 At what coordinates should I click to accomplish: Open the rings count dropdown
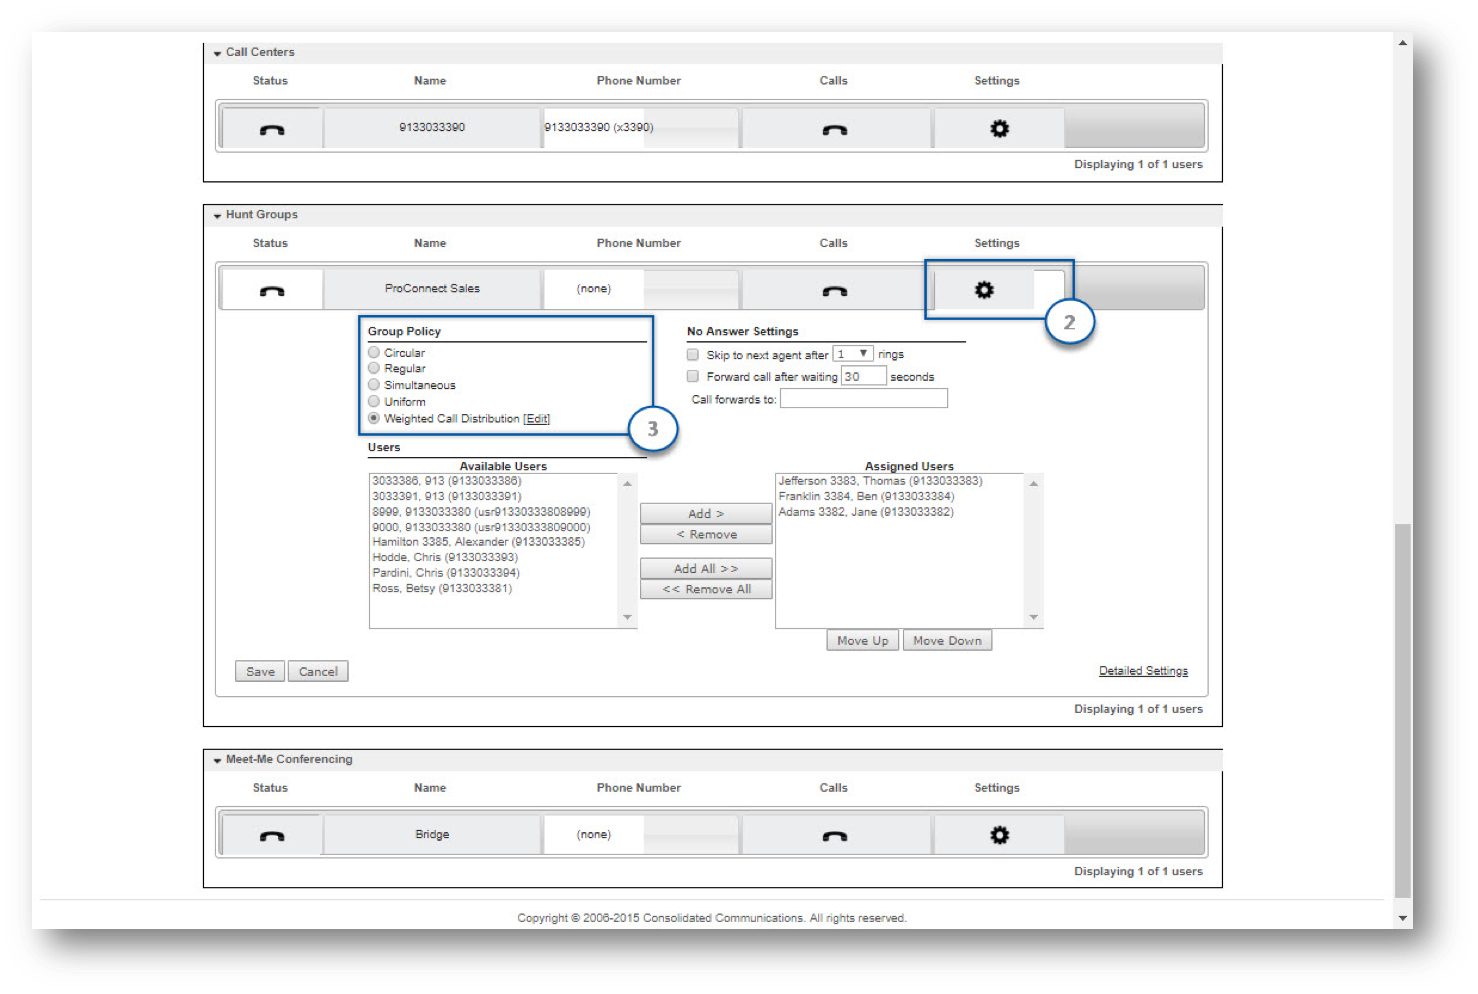pyautogui.click(x=853, y=354)
